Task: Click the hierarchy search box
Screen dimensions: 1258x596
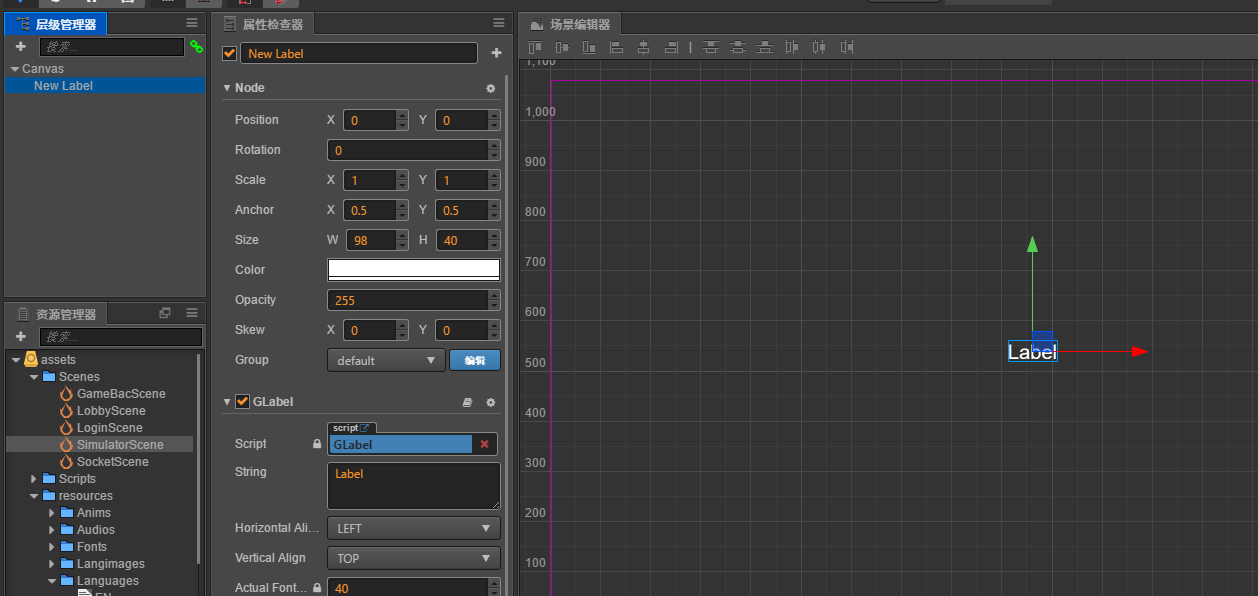Action: point(112,47)
